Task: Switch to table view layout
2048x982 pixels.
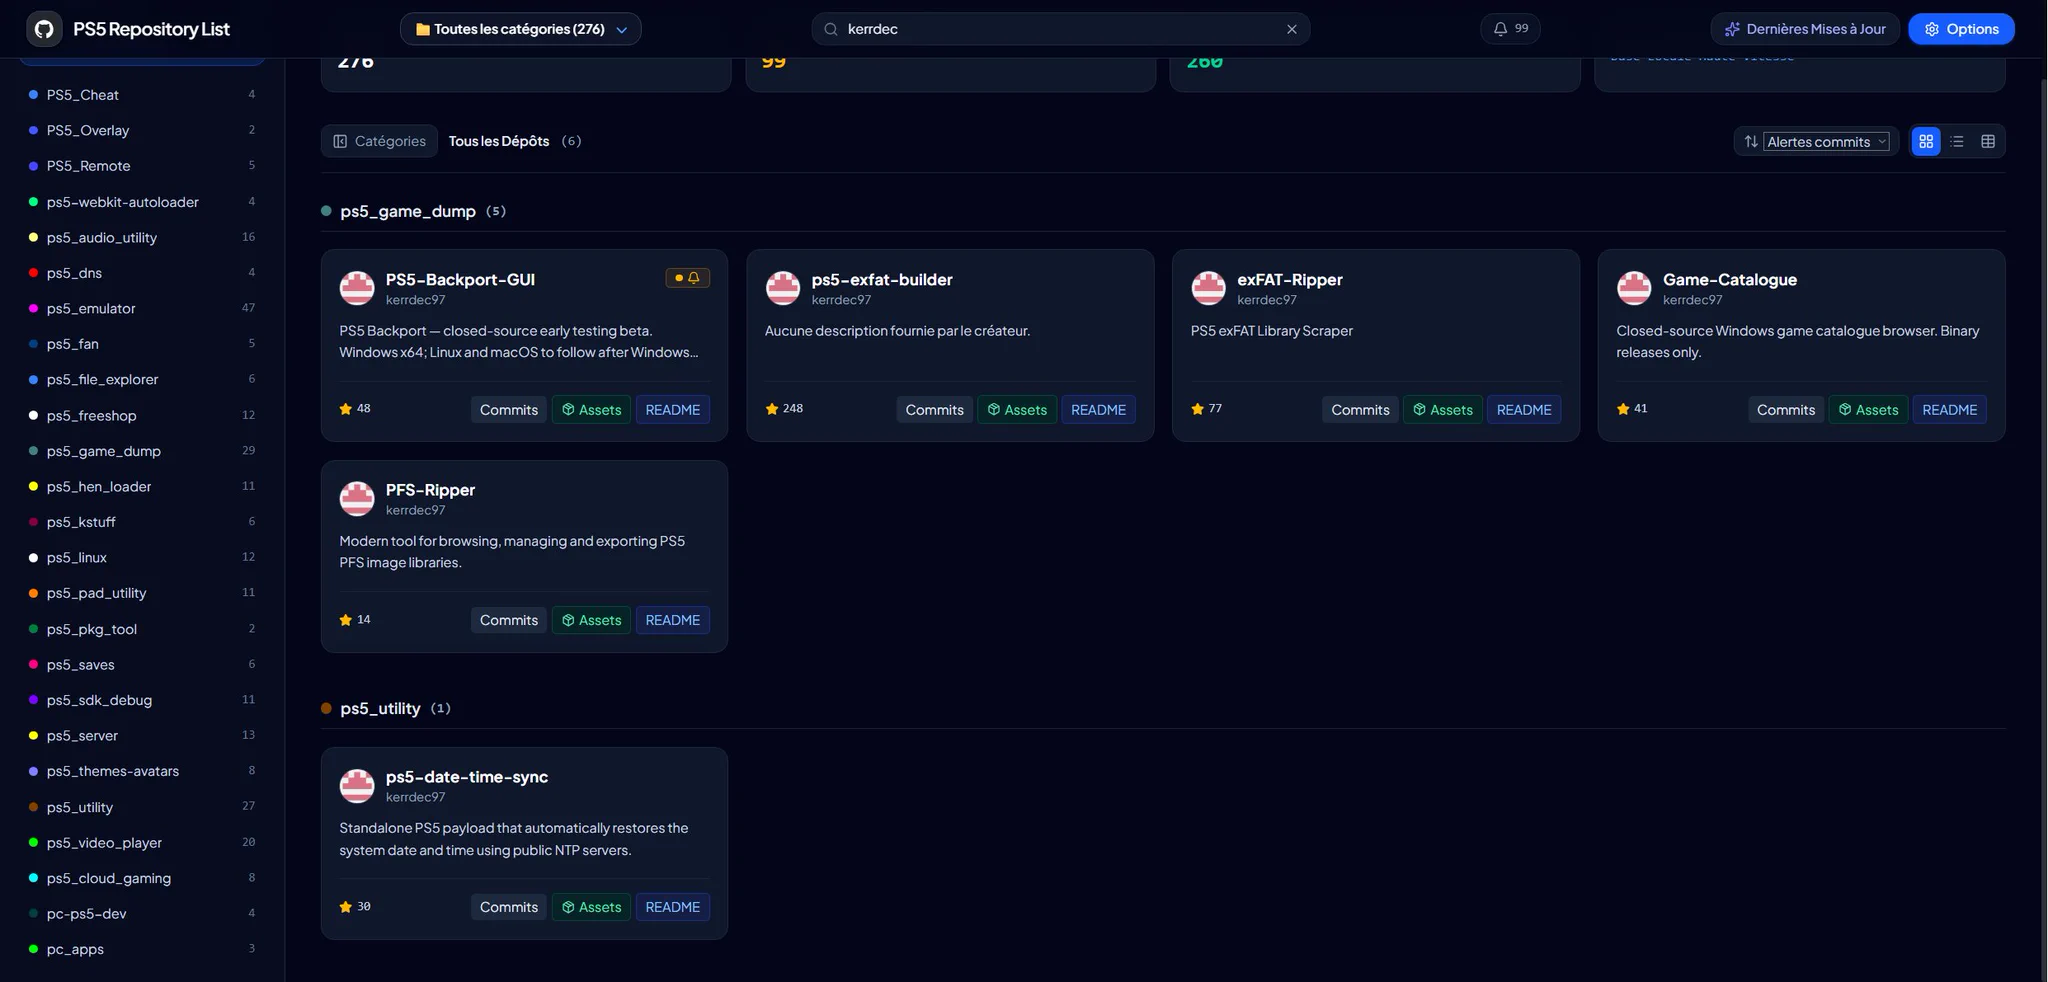Action: (1988, 142)
